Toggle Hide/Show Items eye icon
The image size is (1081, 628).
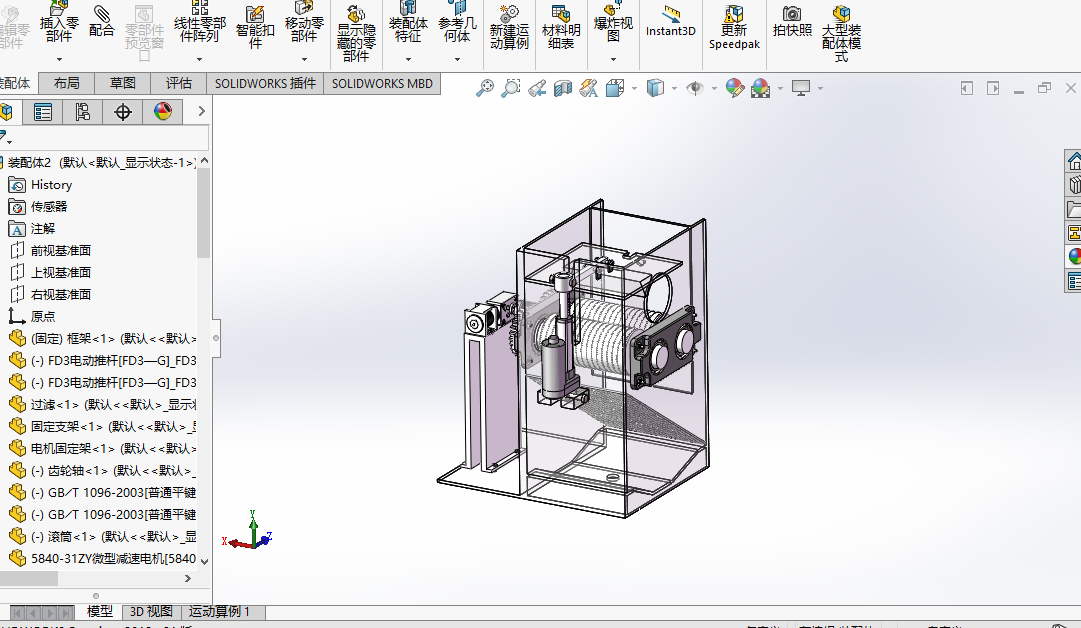[x=695, y=88]
